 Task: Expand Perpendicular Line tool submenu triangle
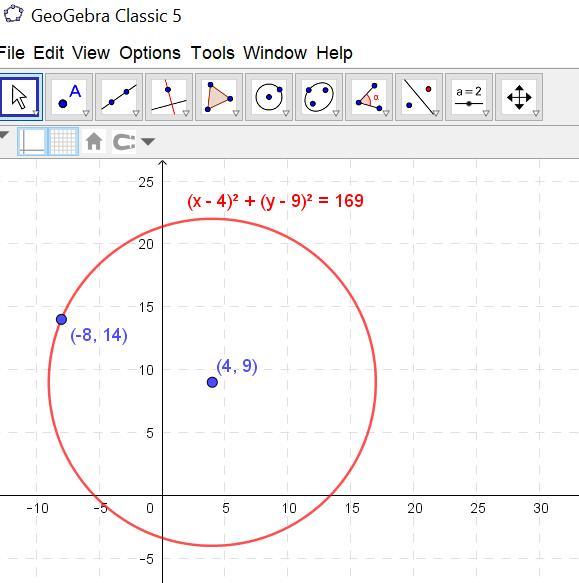186,113
